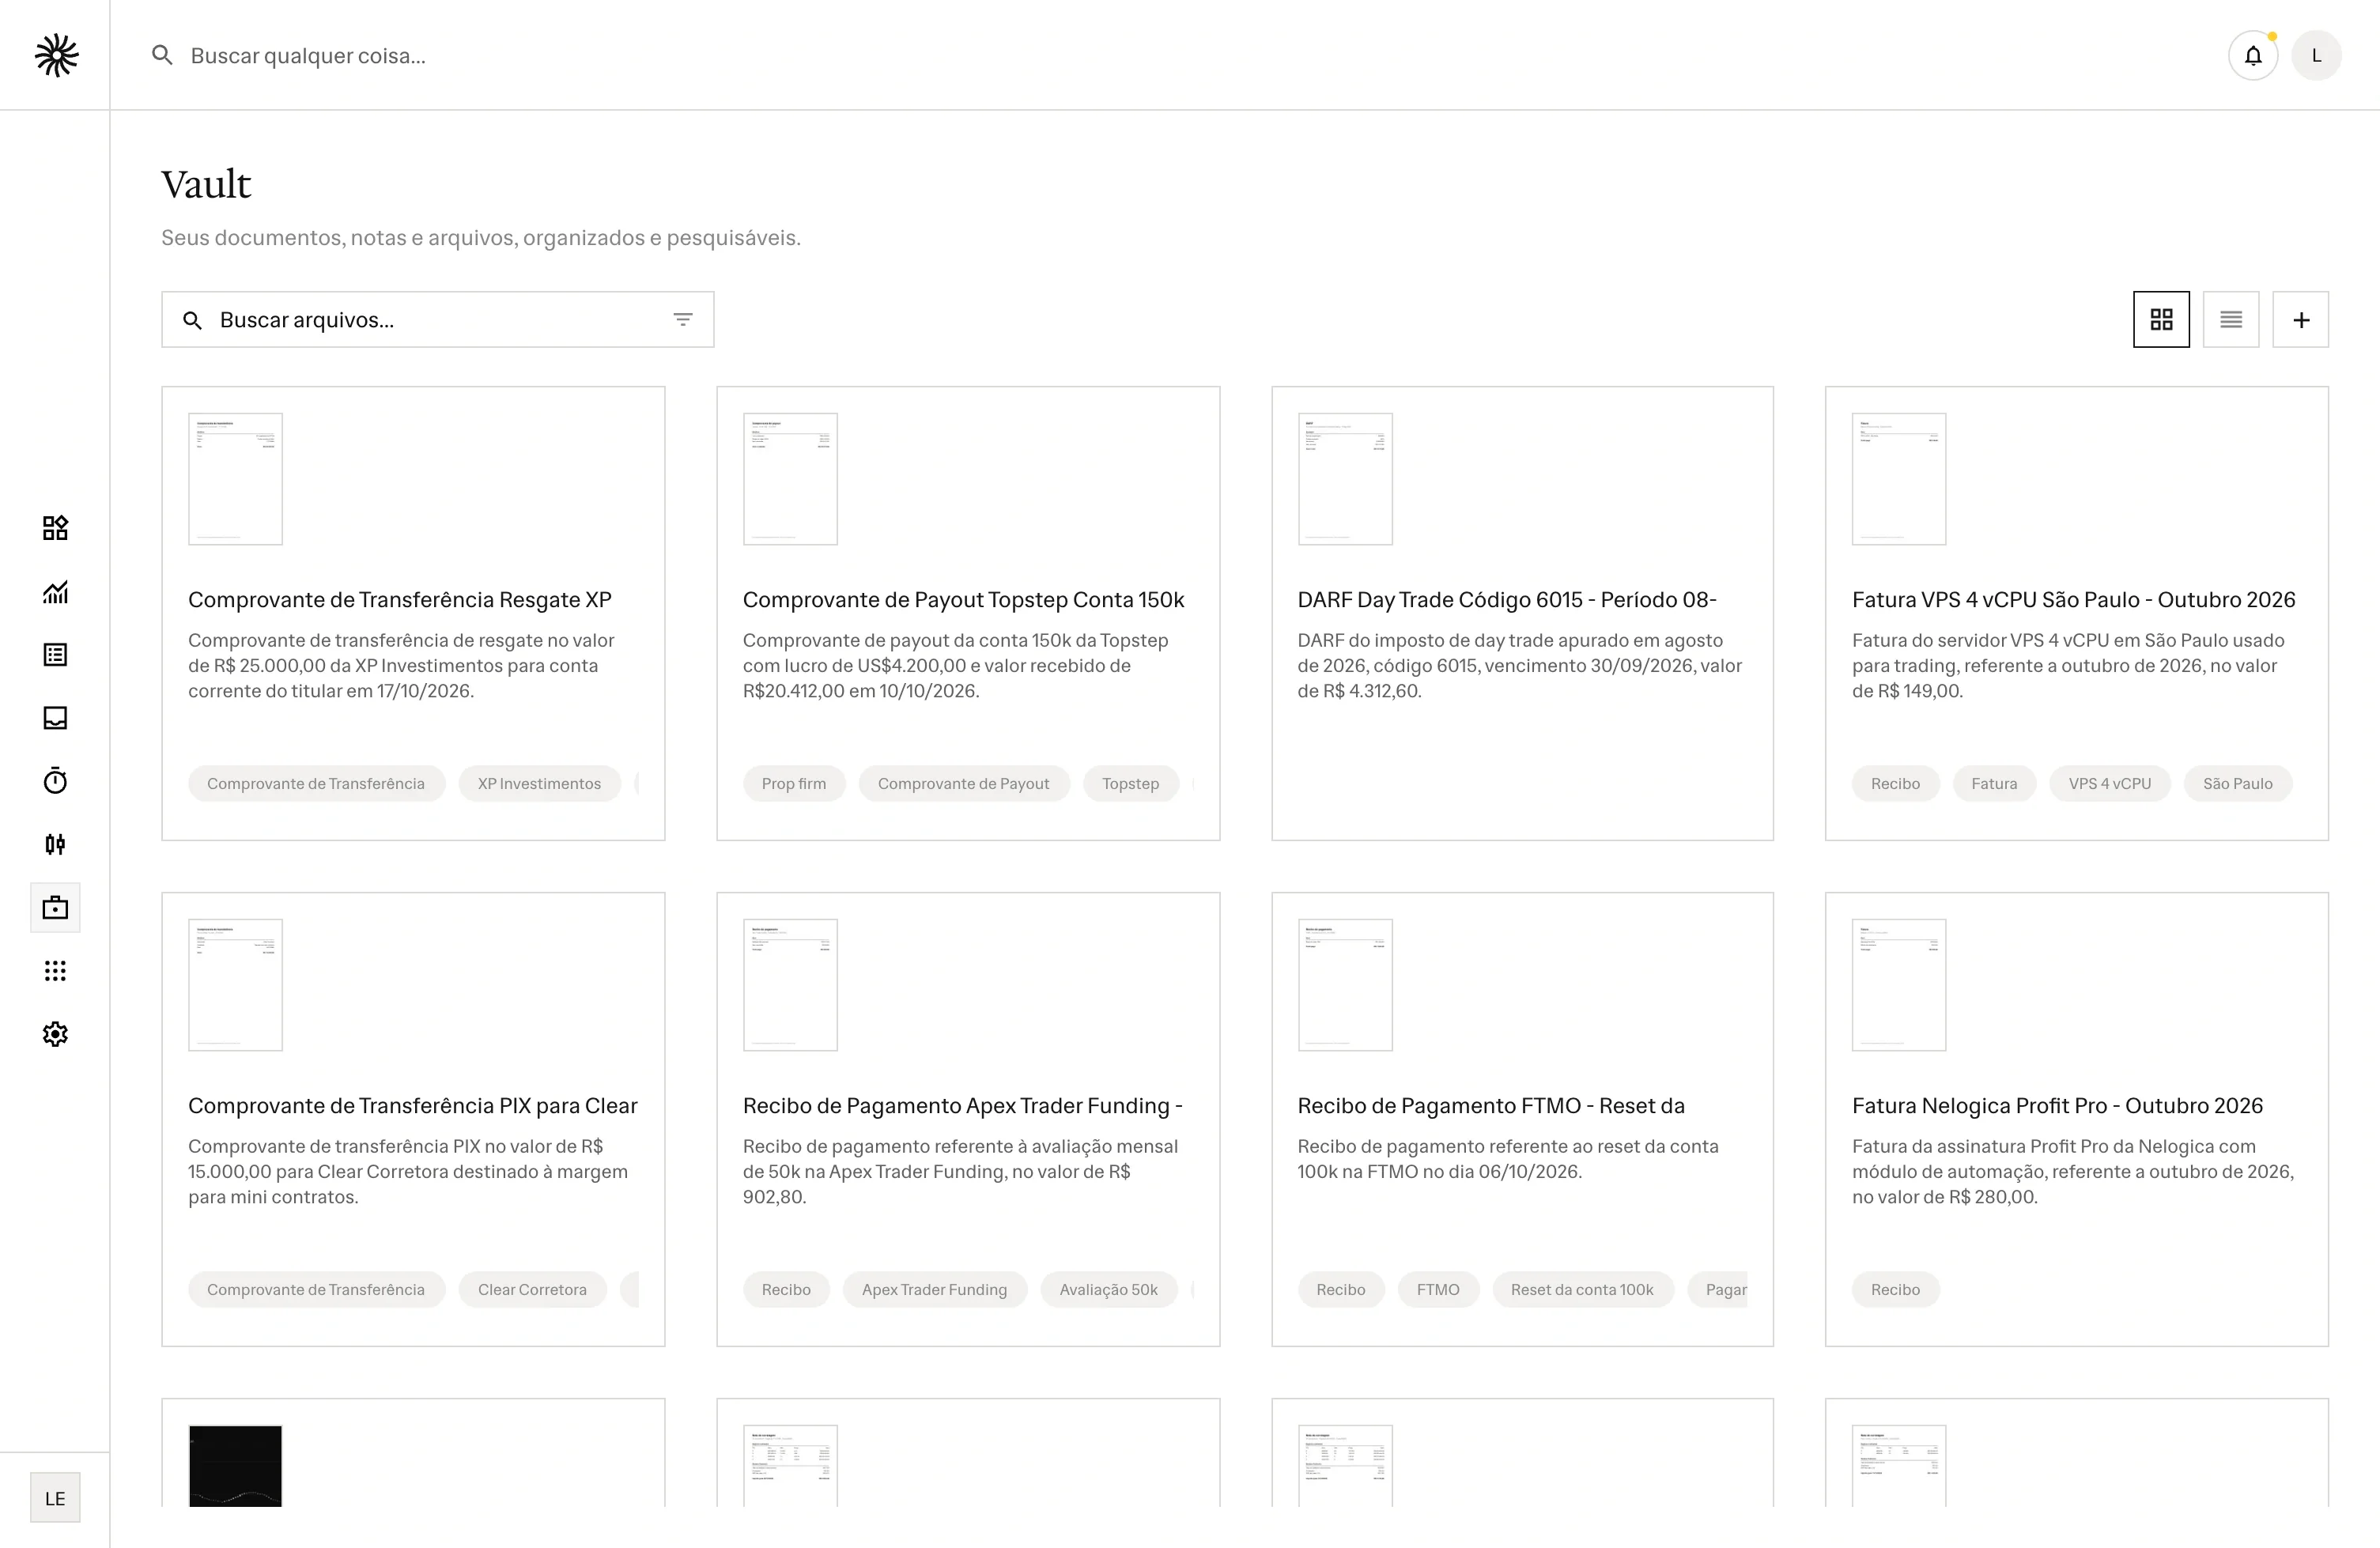
Task: Open Comprovante de Payout Topstep thumbnail
Action: tap(790, 479)
